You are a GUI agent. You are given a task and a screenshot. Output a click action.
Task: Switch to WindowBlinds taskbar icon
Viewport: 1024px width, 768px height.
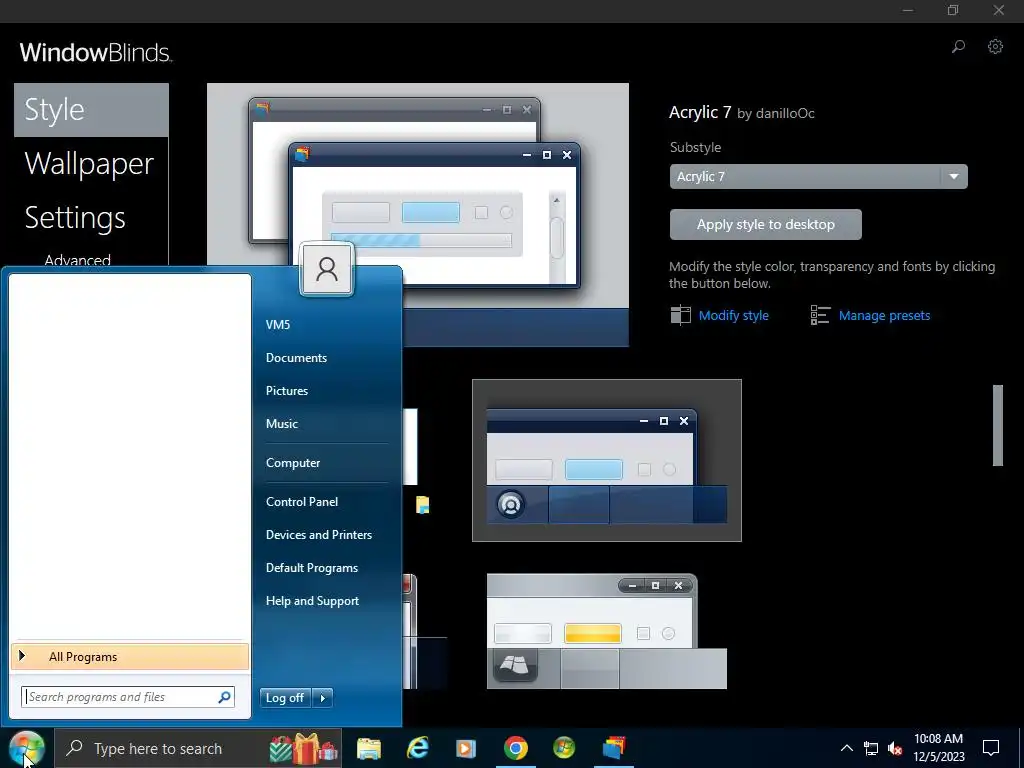coord(614,748)
